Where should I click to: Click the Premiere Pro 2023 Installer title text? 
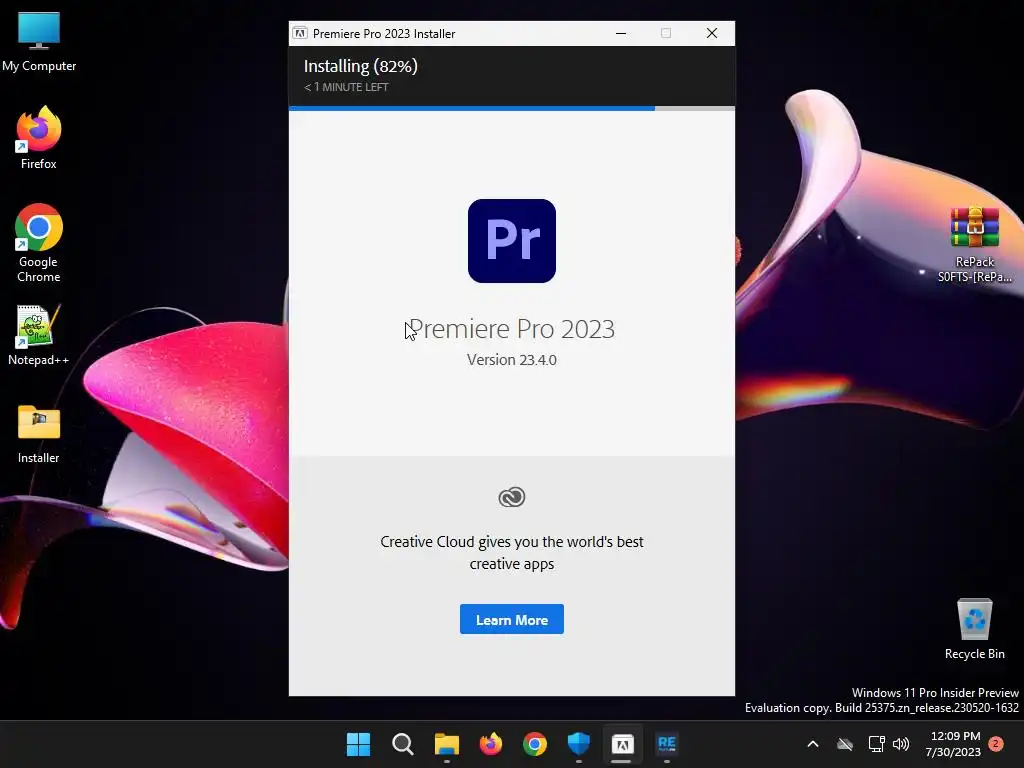384,33
